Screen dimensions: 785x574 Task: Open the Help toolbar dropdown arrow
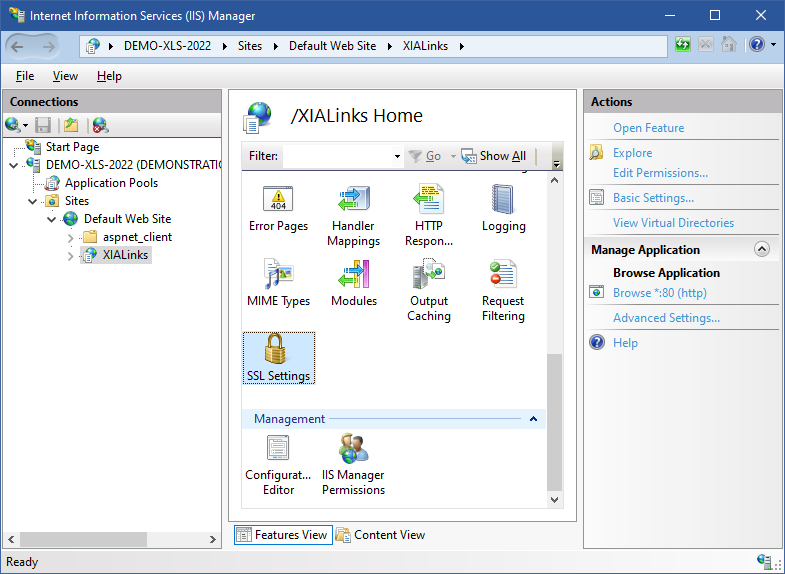coord(774,45)
